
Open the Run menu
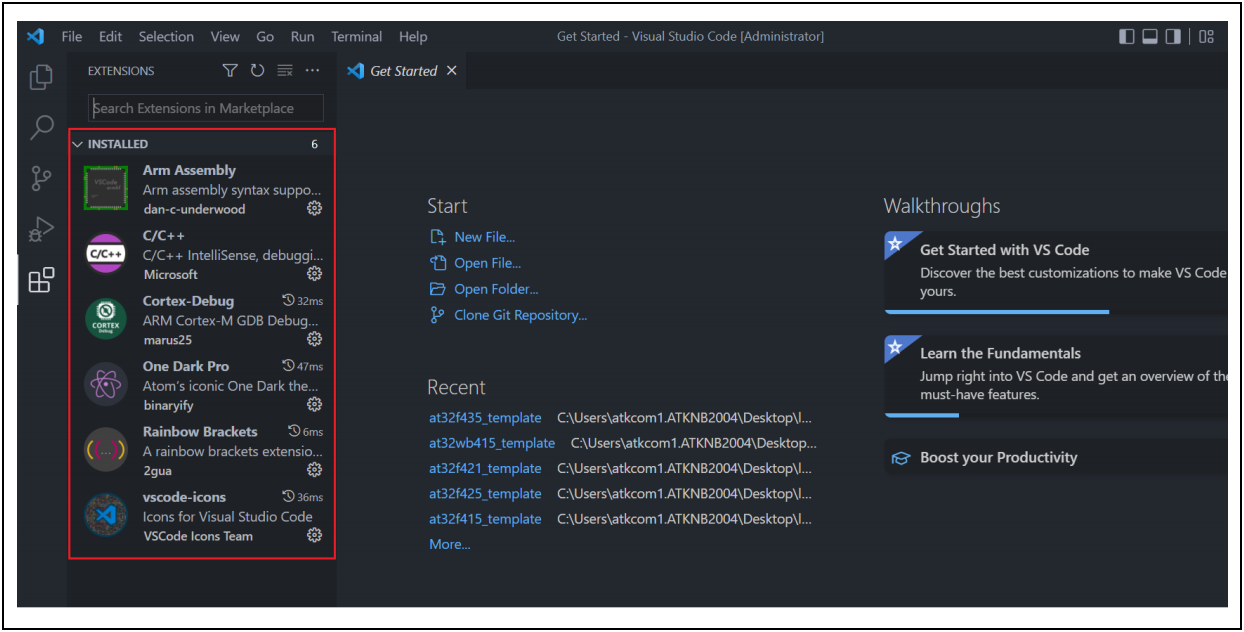[302, 37]
